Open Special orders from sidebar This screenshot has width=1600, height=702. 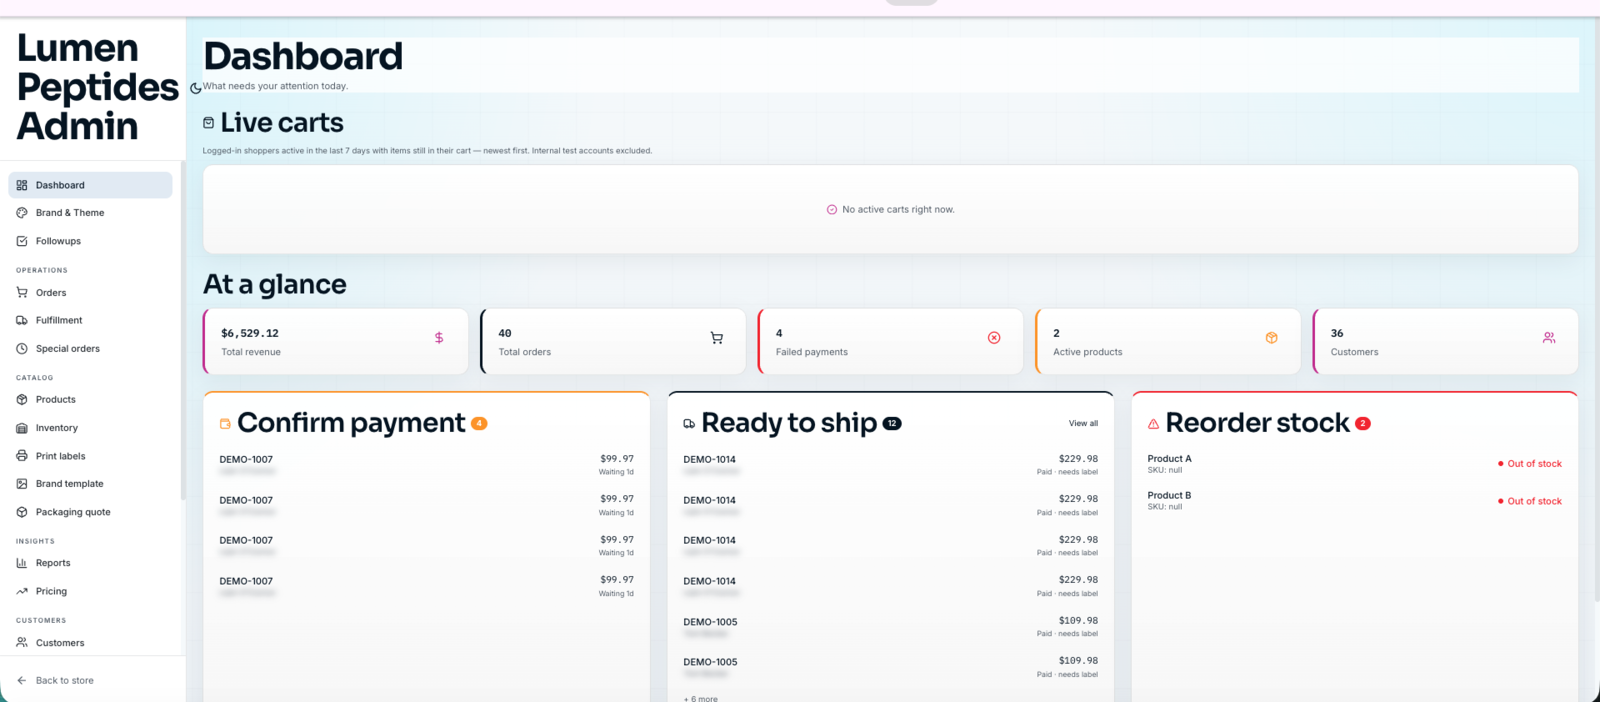90,349
